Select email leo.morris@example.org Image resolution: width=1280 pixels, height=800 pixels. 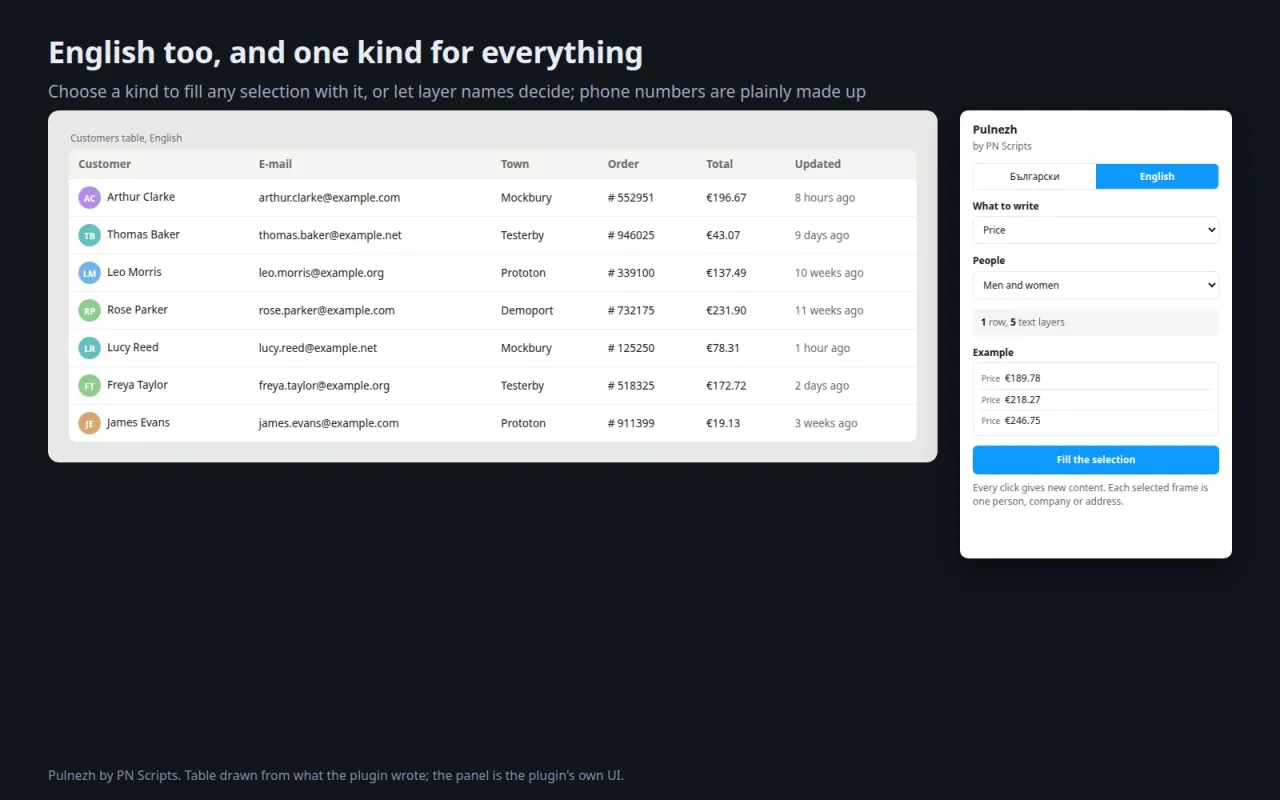(x=321, y=273)
